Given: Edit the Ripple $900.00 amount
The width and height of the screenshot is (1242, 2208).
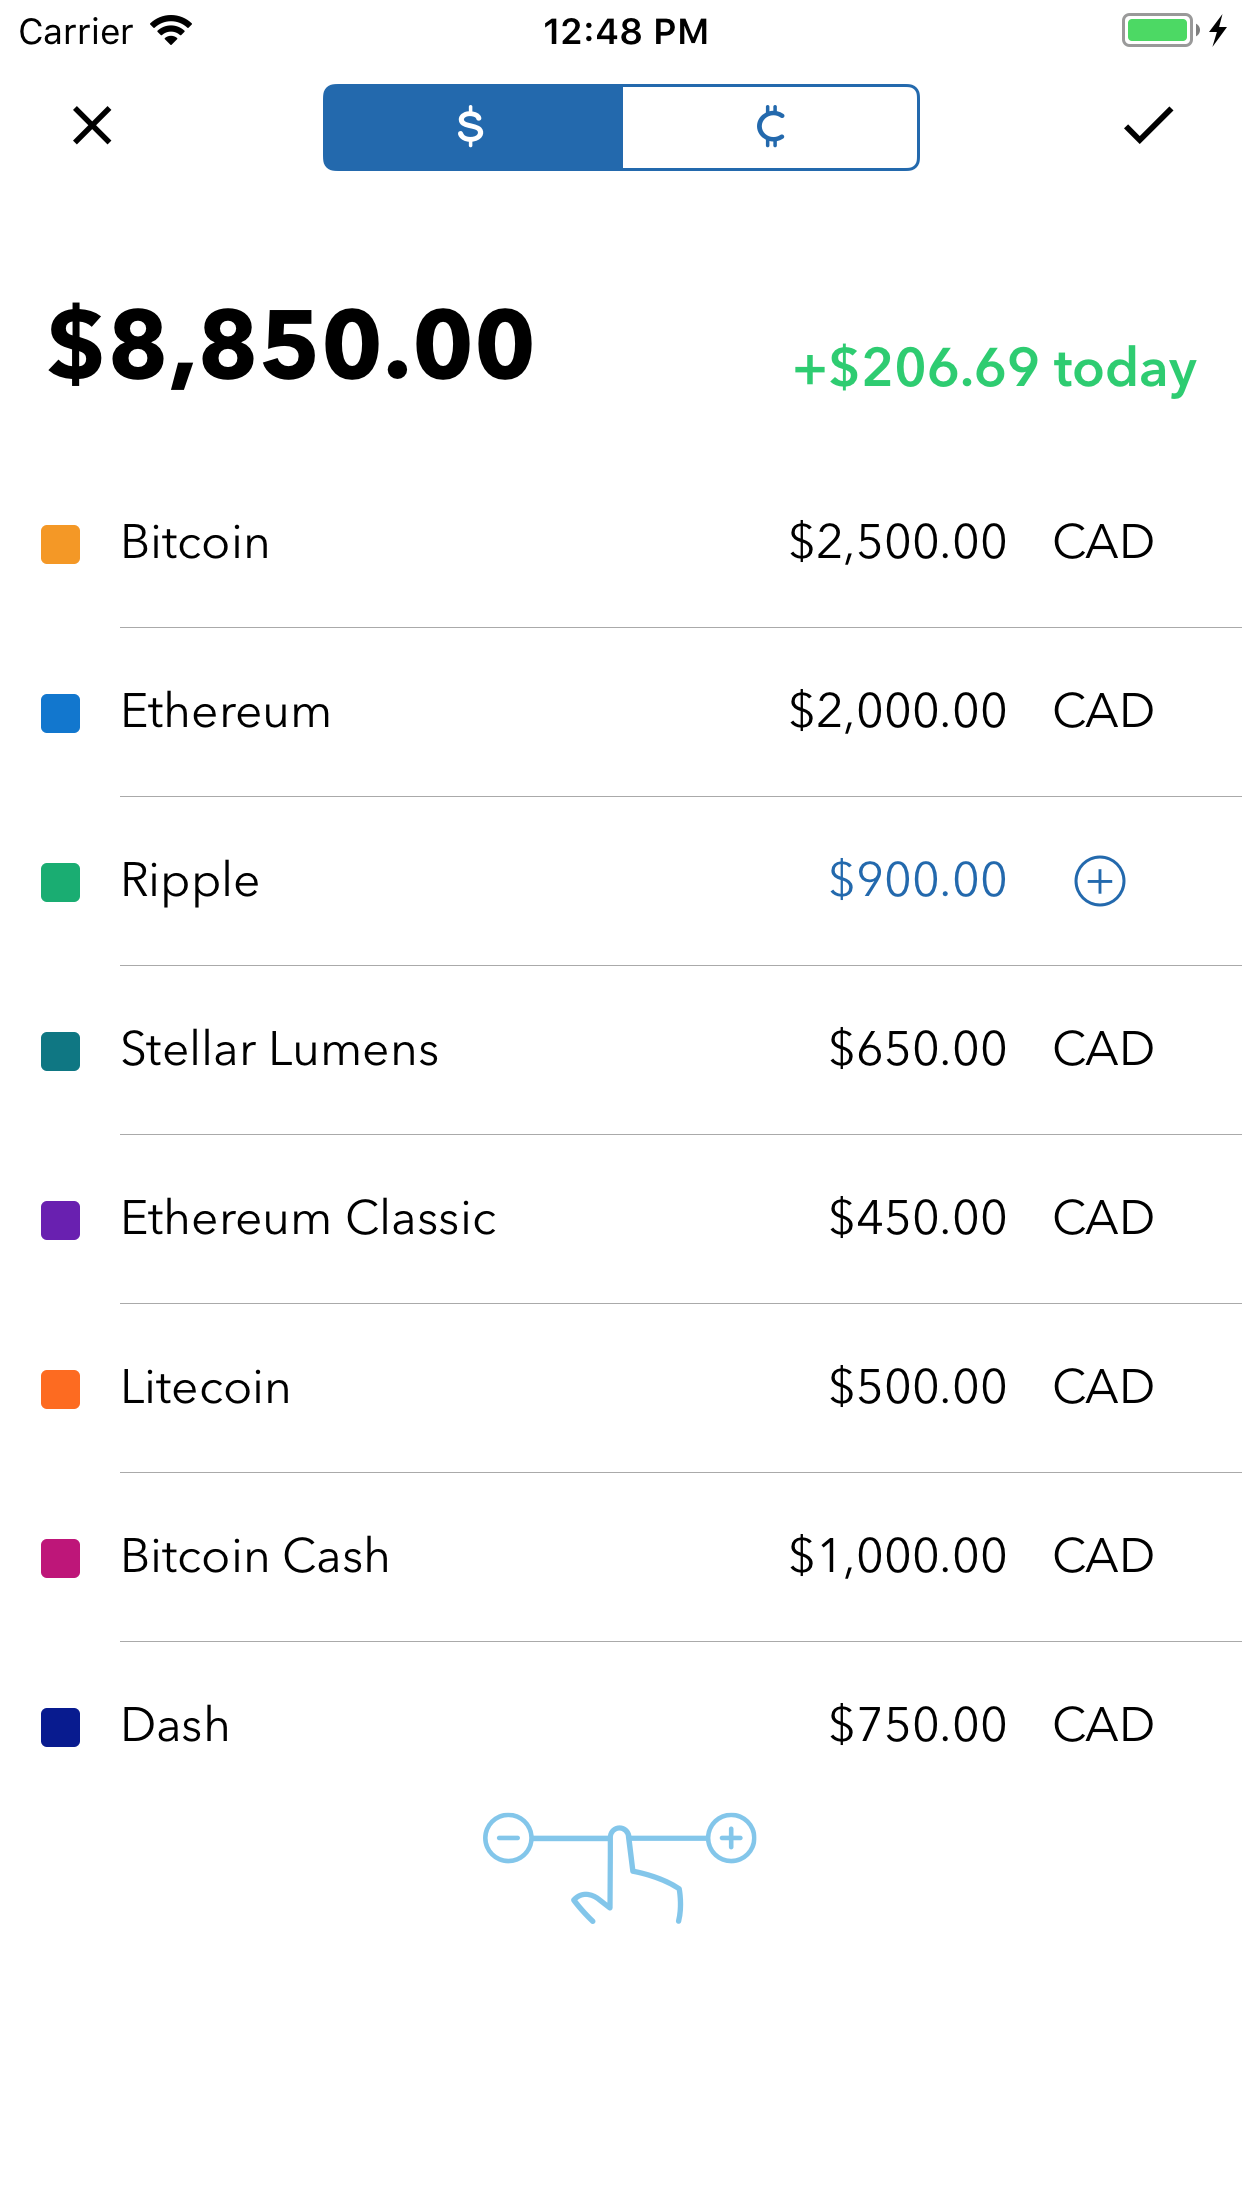Looking at the screenshot, I should click(x=917, y=881).
